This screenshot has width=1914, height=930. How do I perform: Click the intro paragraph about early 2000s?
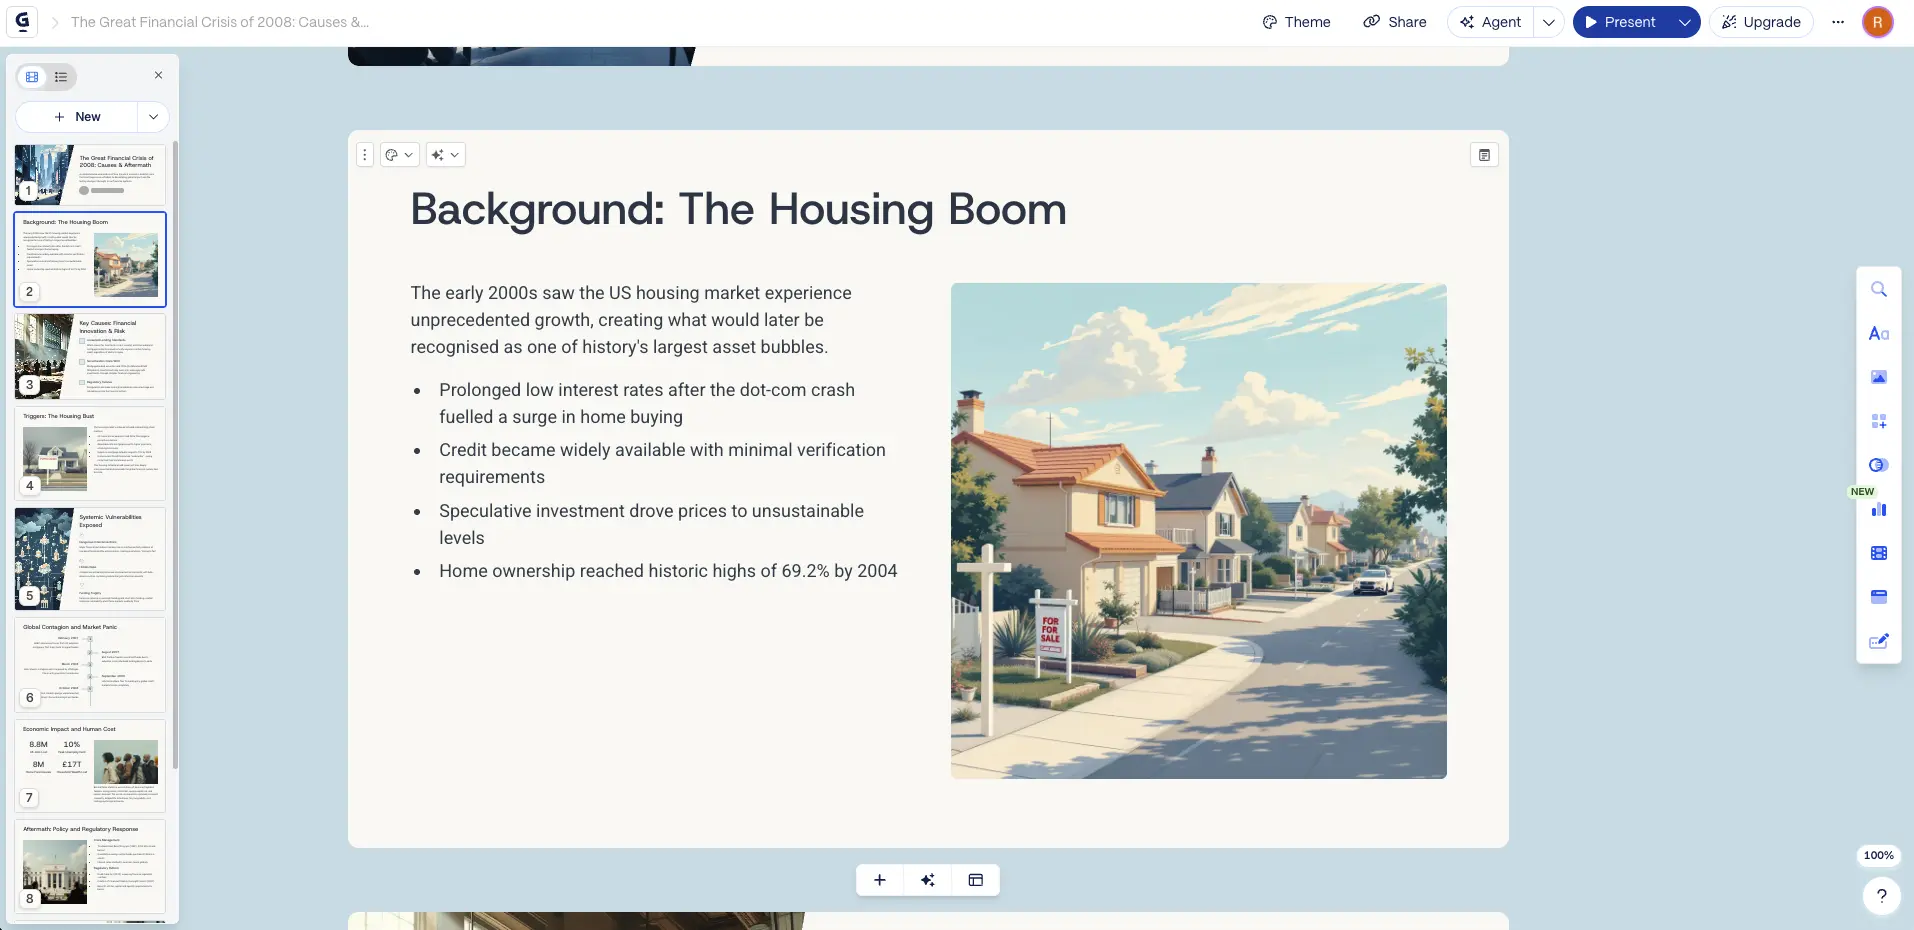631,320
